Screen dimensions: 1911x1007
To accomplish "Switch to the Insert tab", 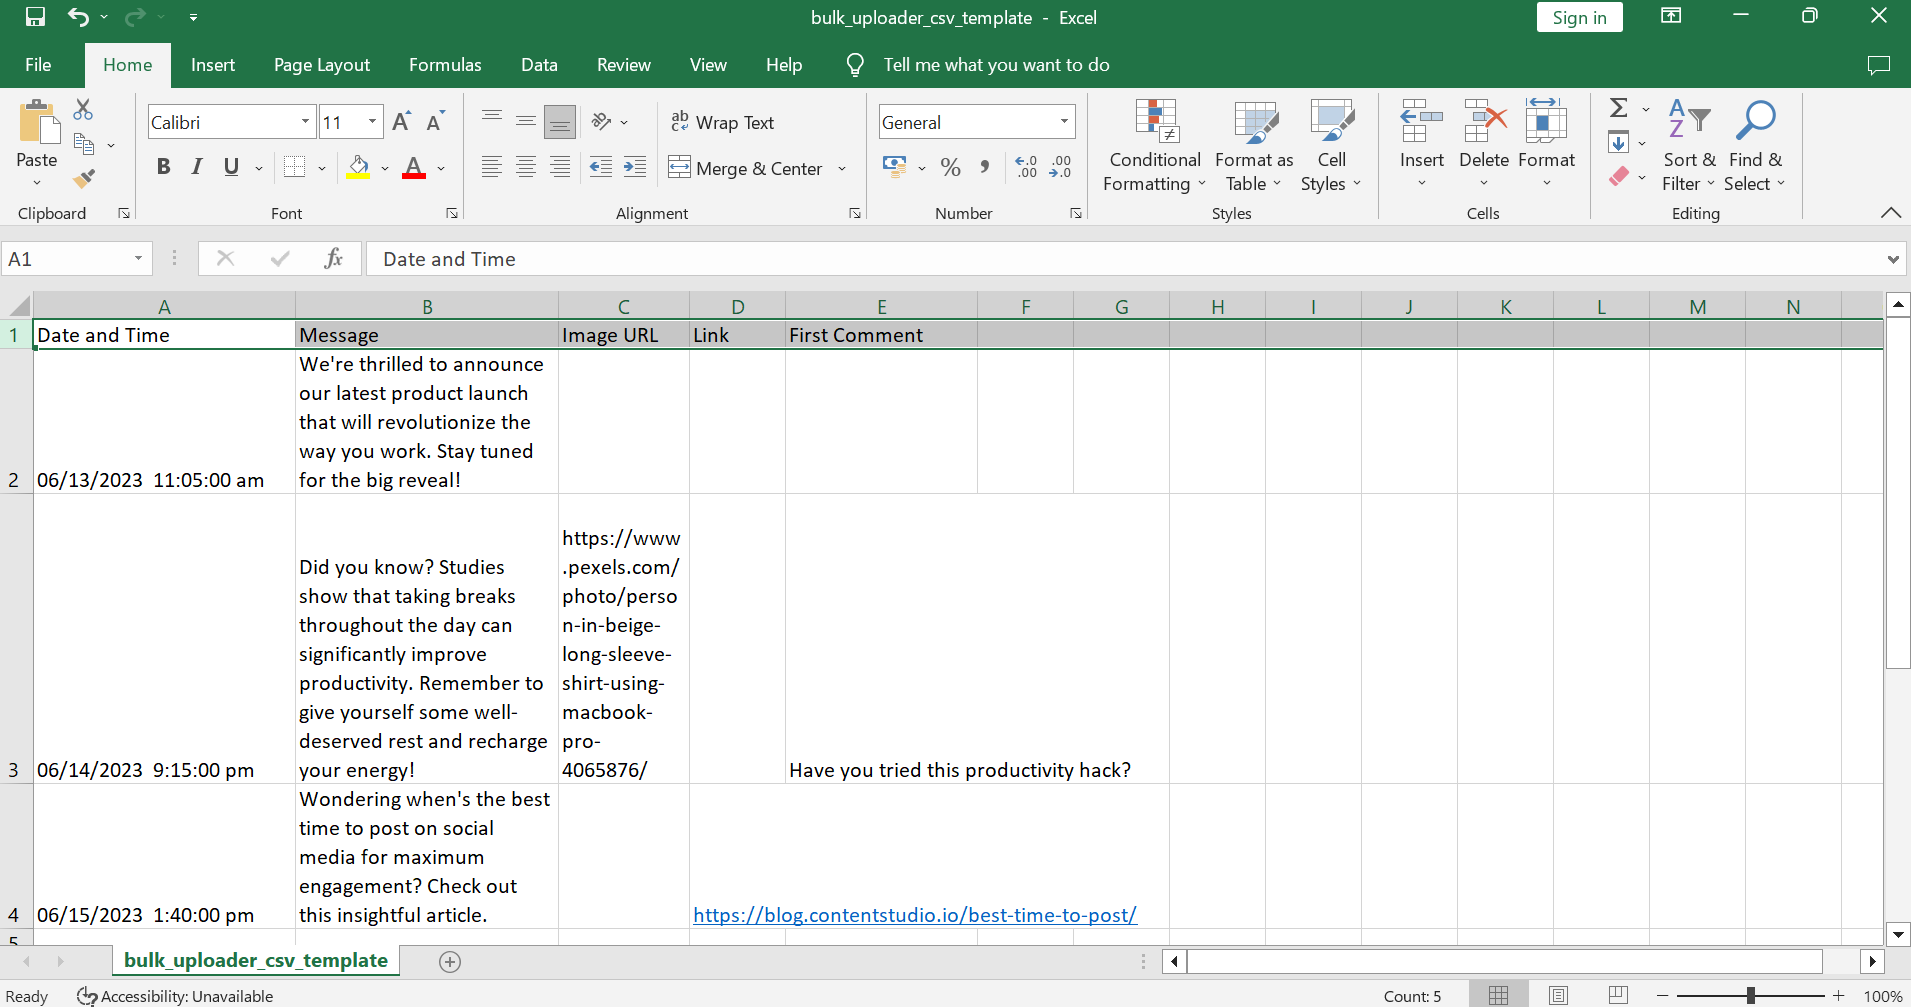I will (213, 65).
